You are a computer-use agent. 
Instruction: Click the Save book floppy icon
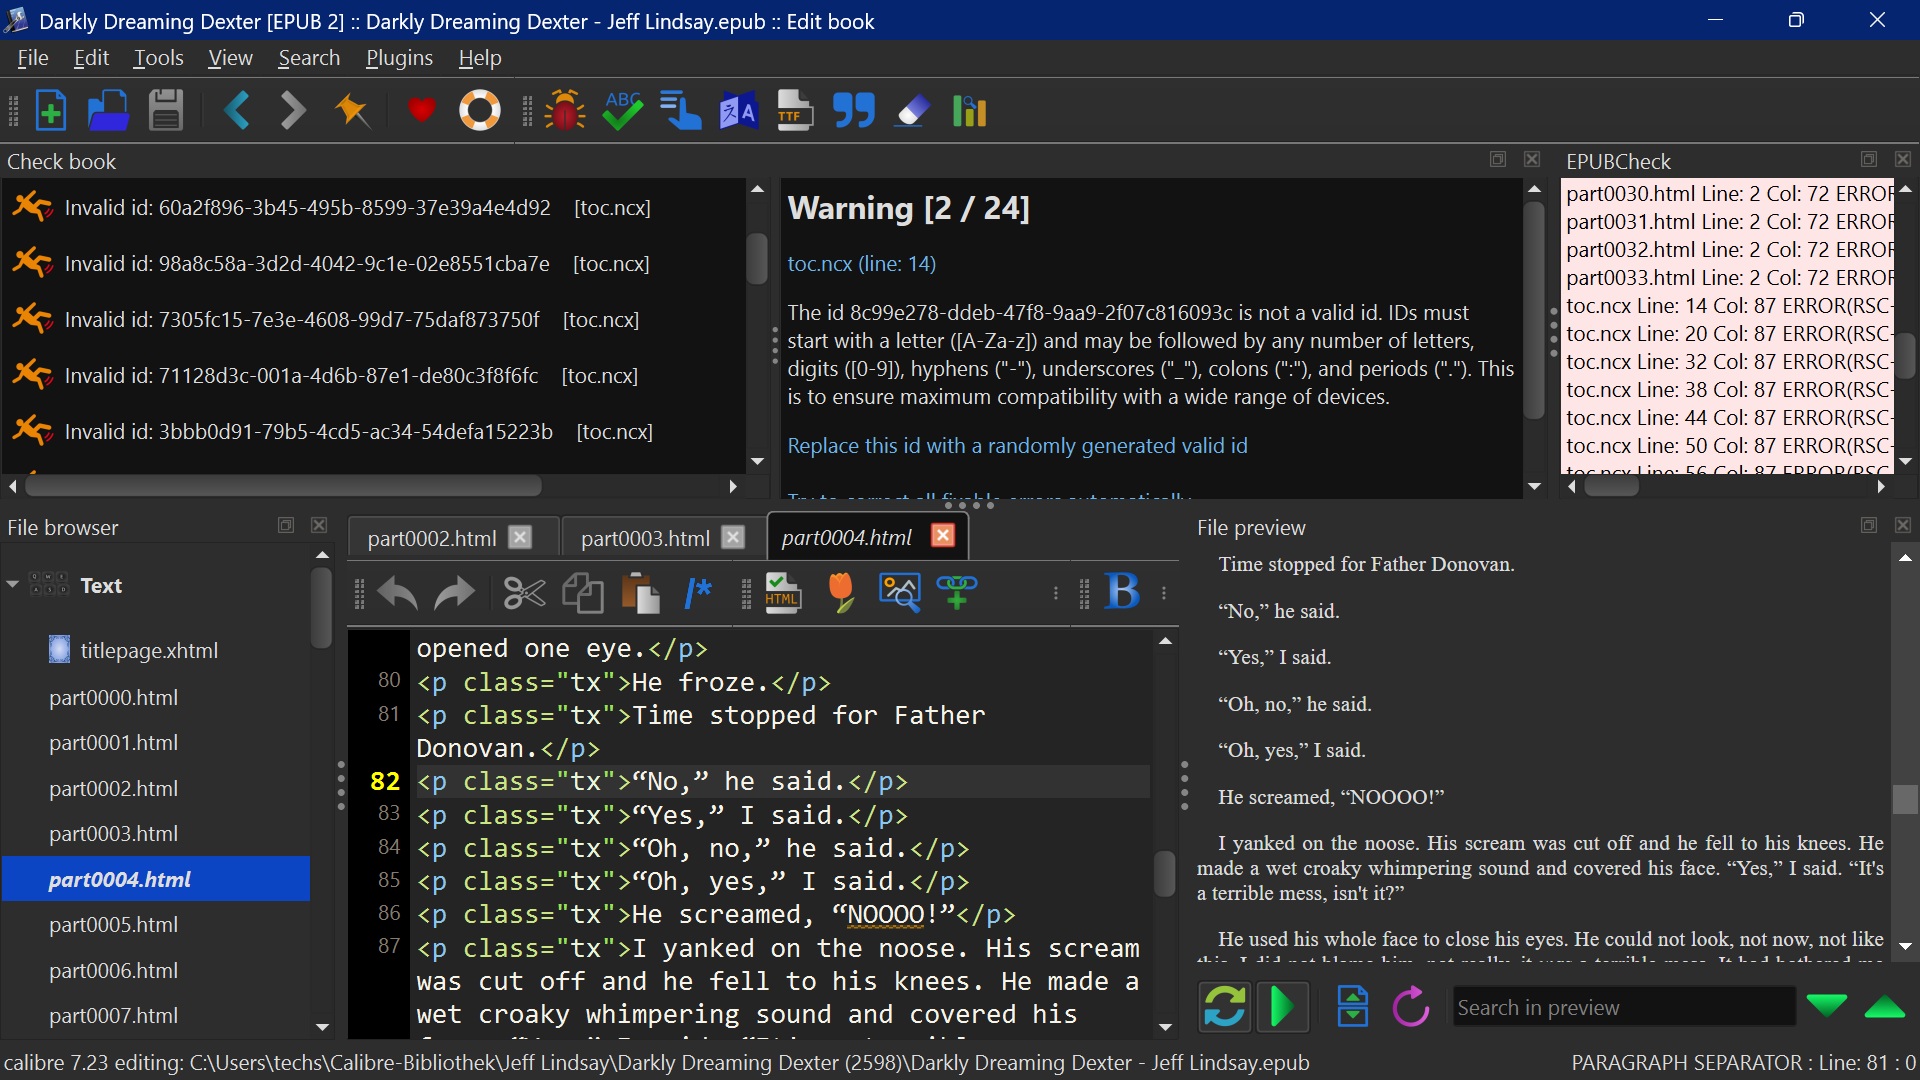[166, 111]
